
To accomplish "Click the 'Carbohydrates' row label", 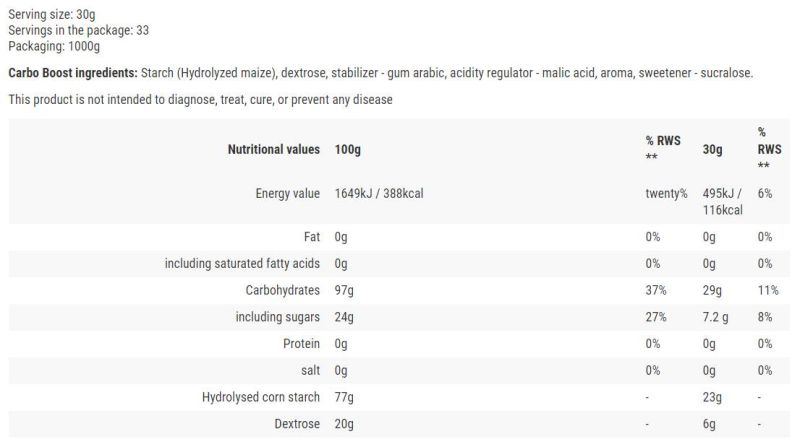I will click(282, 291).
